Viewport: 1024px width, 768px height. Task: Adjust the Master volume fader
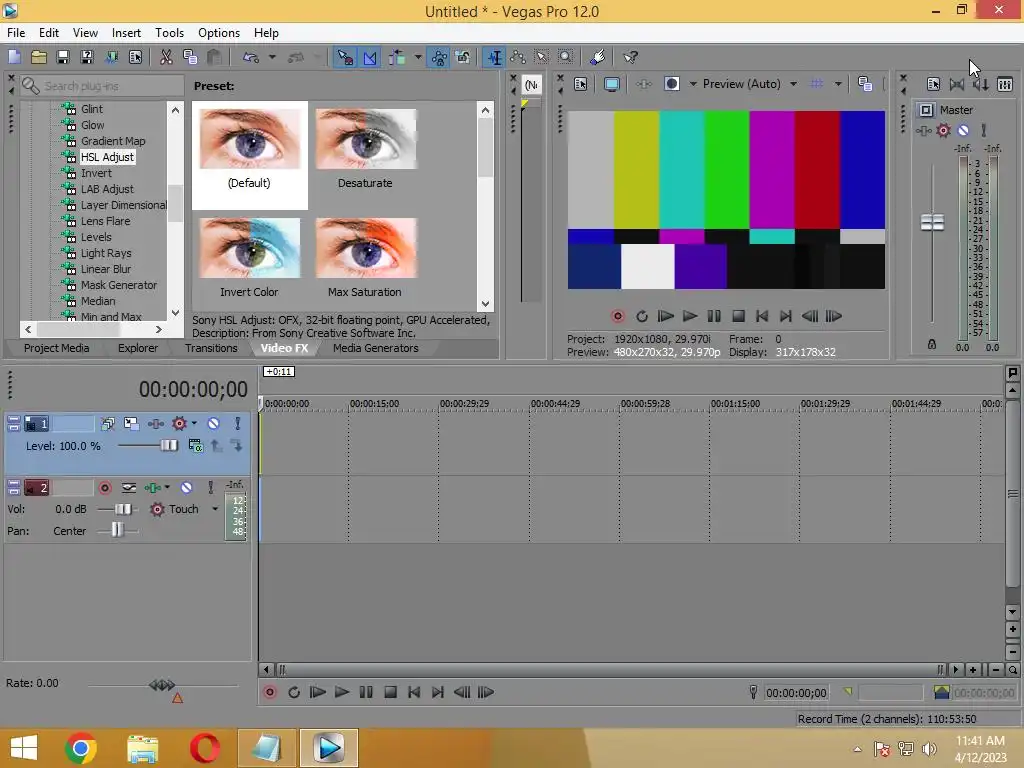coord(932,222)
